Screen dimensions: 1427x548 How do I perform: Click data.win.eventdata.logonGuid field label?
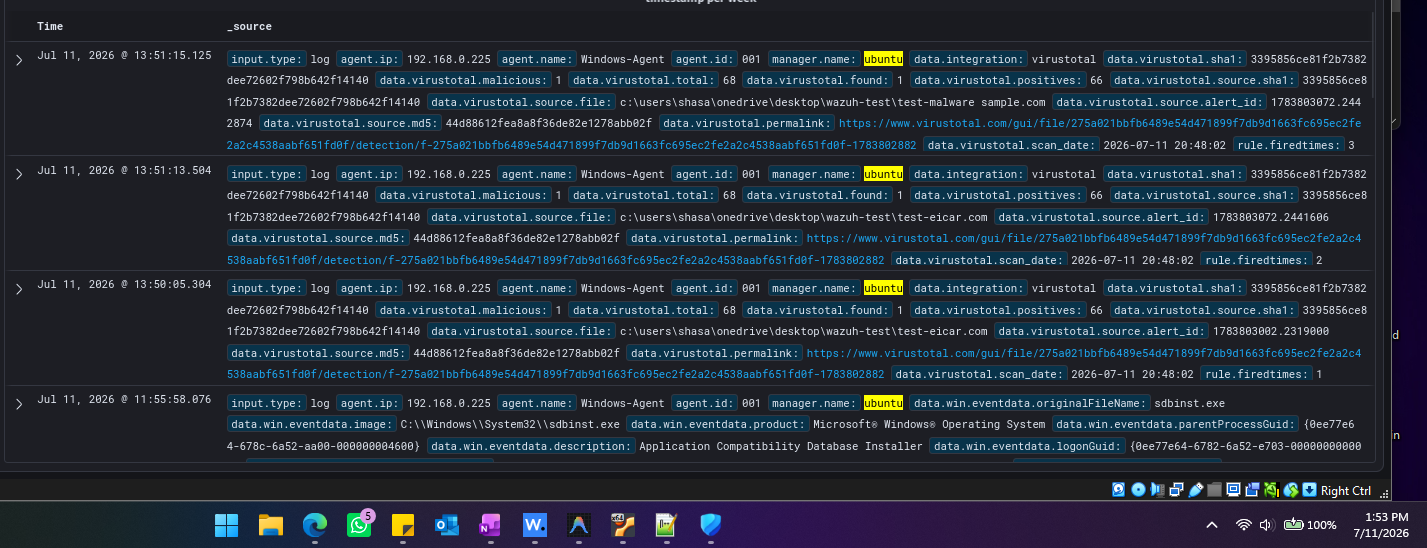pos(1028,446)
